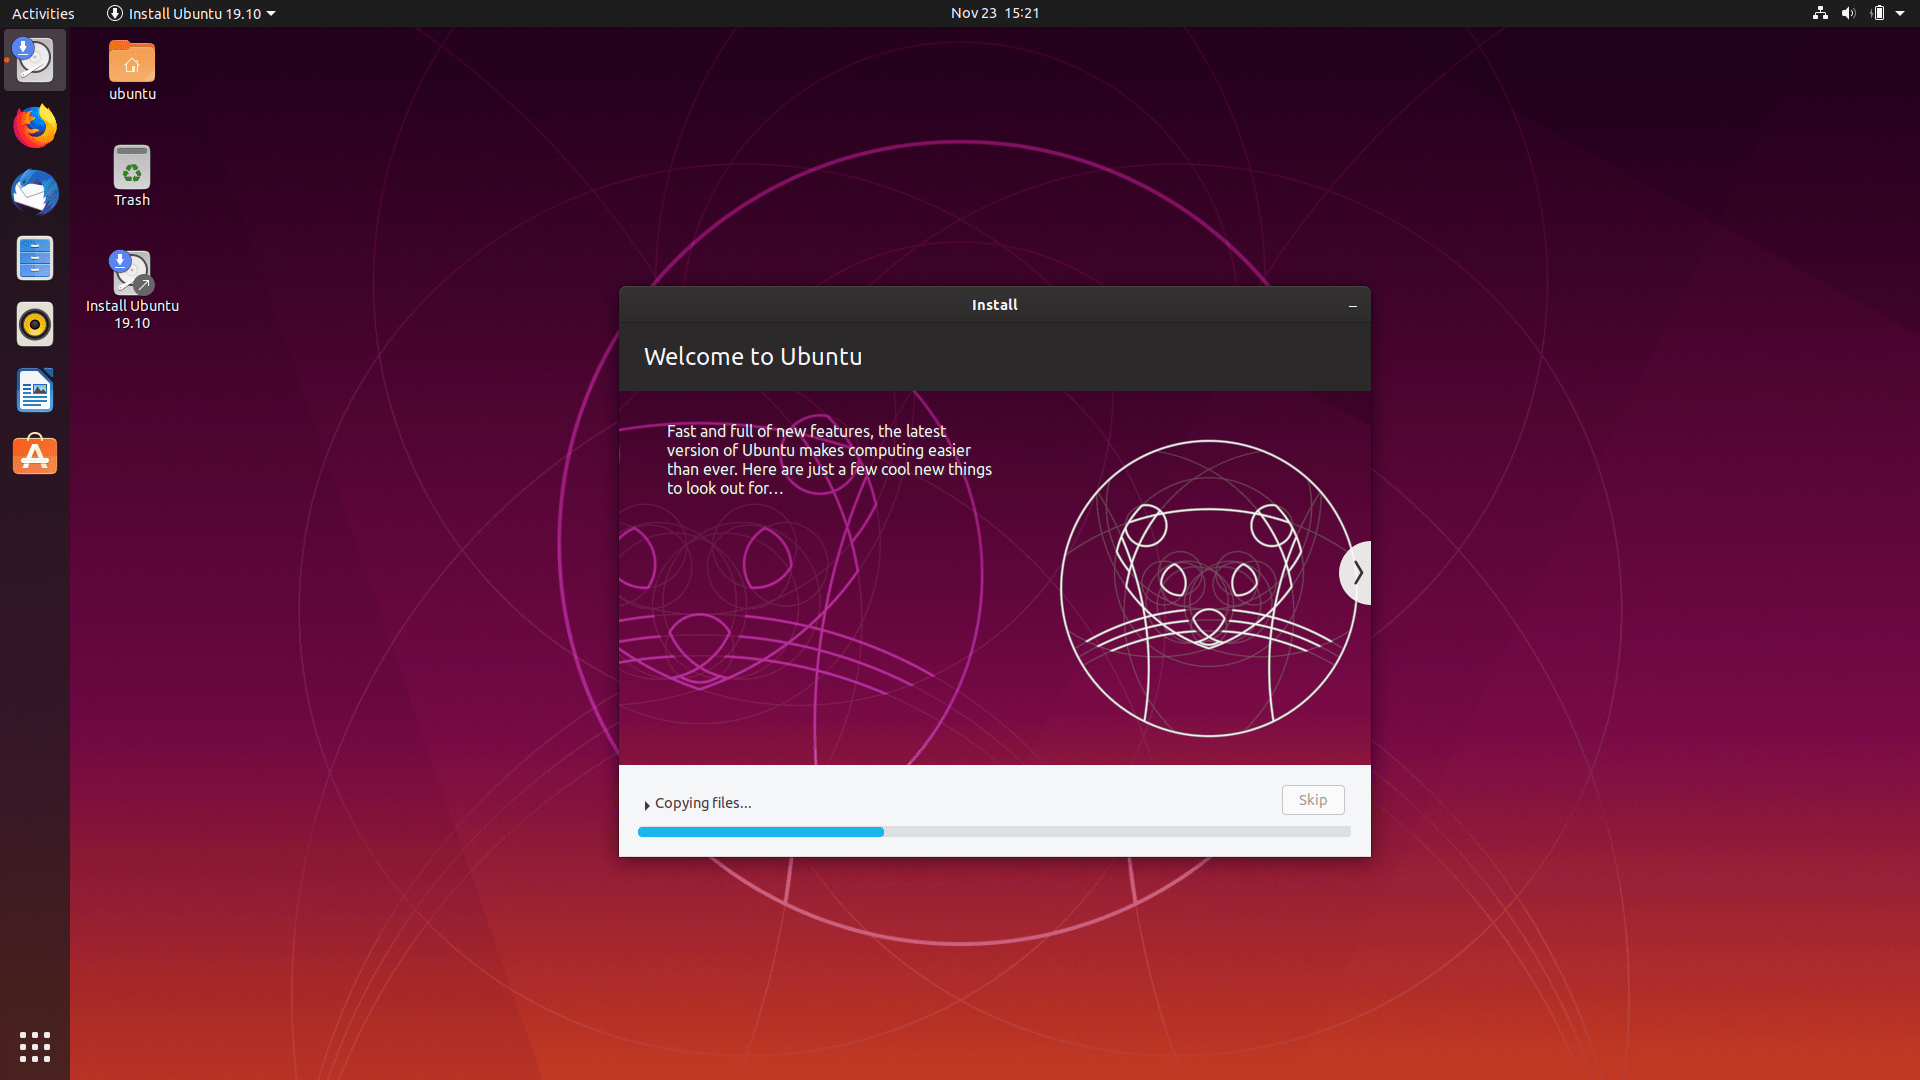The height and width of the screenshot is (1080, 1920).
Task: Click the clock showing Nov 23 15:21
Action: pyautogui.click(x=994, y=13)
